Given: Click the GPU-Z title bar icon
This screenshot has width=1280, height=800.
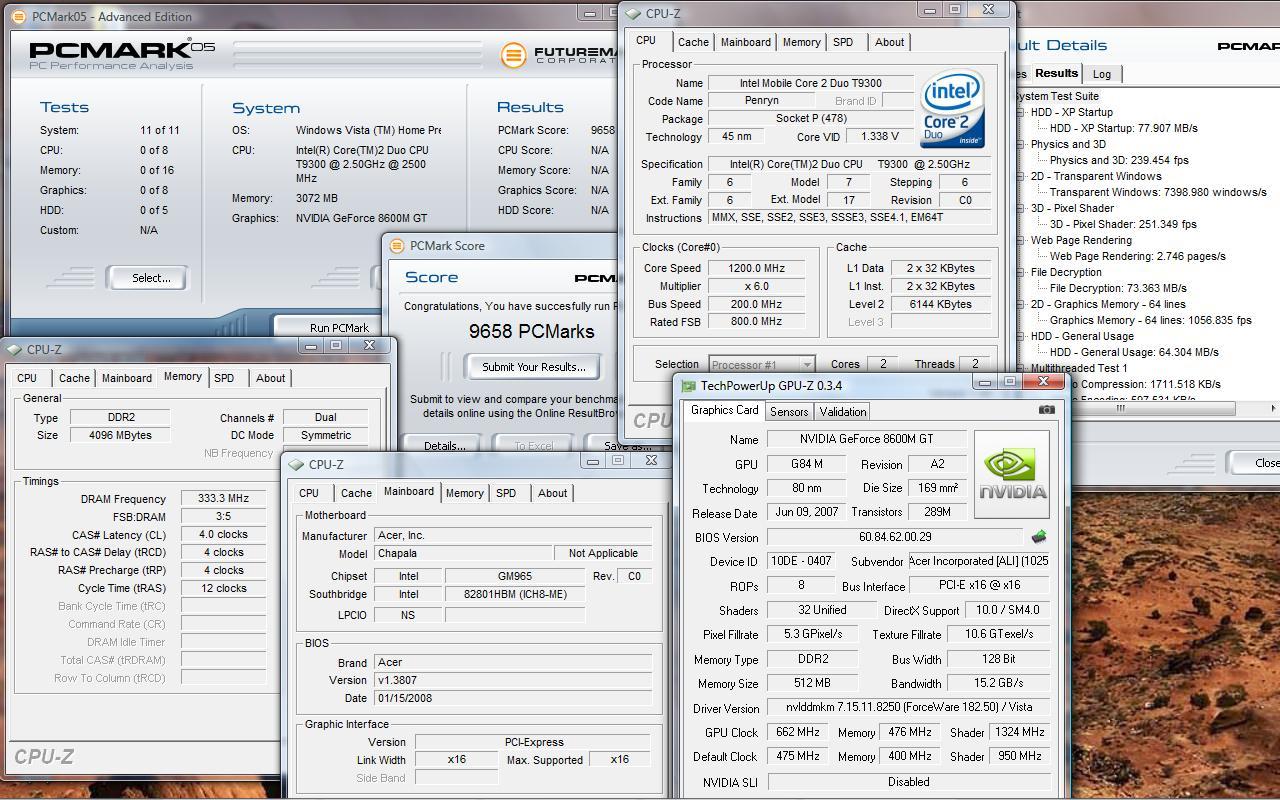Looking at the screenshot, I should coord(688,386).
